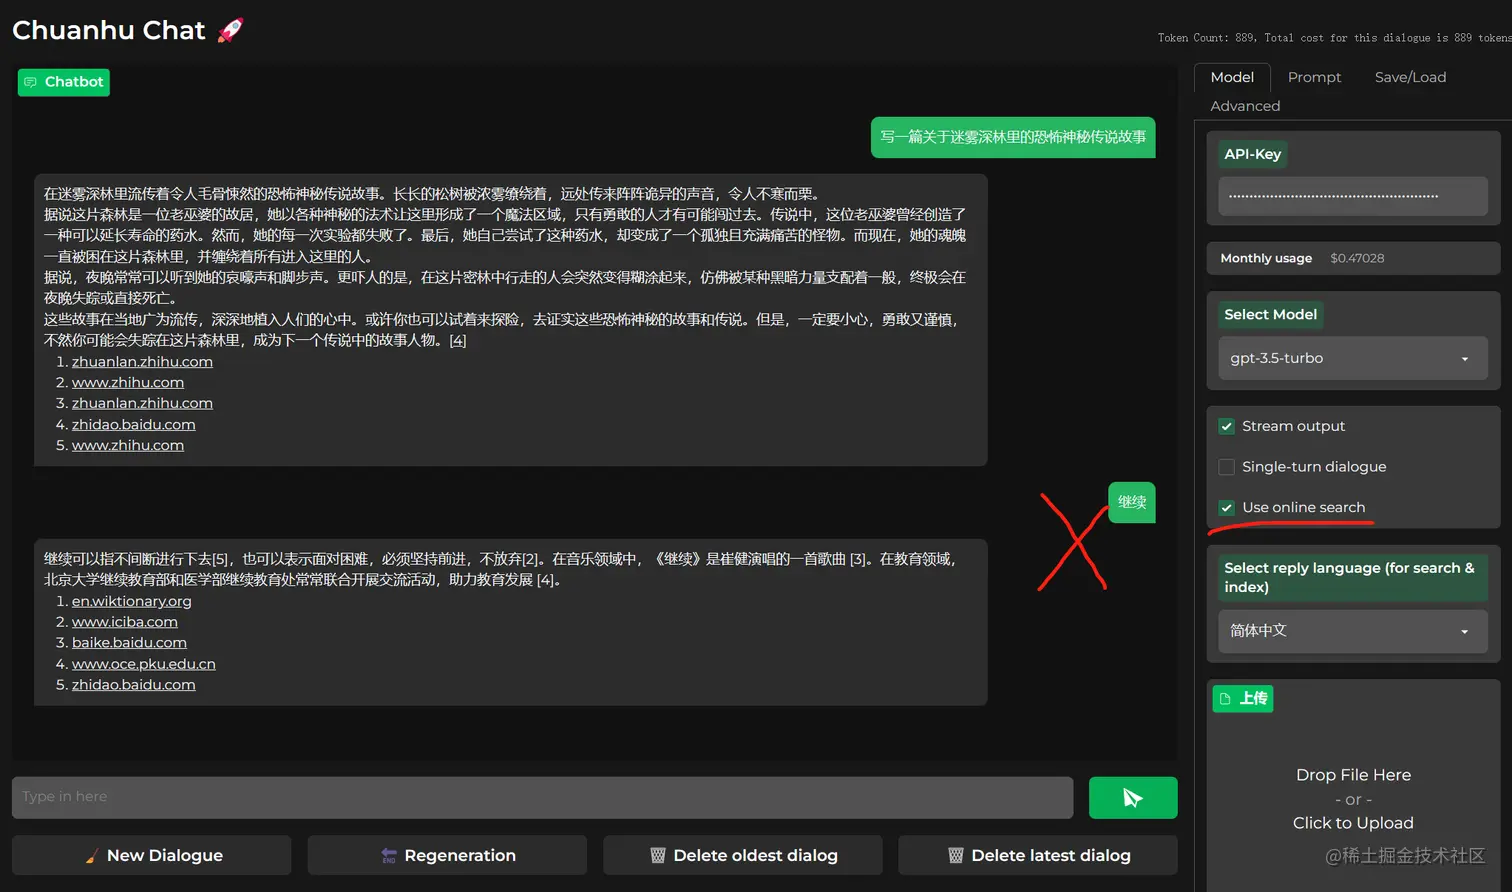Open the www.iciba.com link

[125, 622]
